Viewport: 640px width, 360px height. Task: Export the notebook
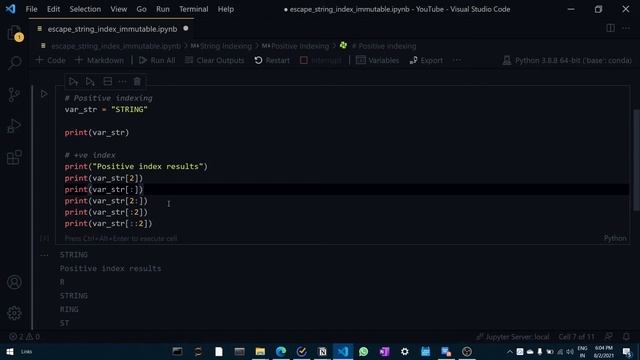(426, 60)
